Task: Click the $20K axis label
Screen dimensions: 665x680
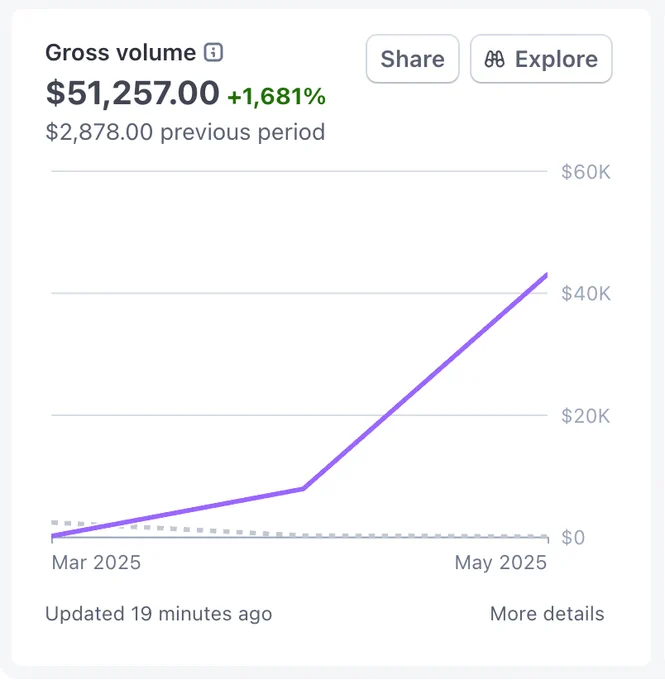Action: (586, 416)
